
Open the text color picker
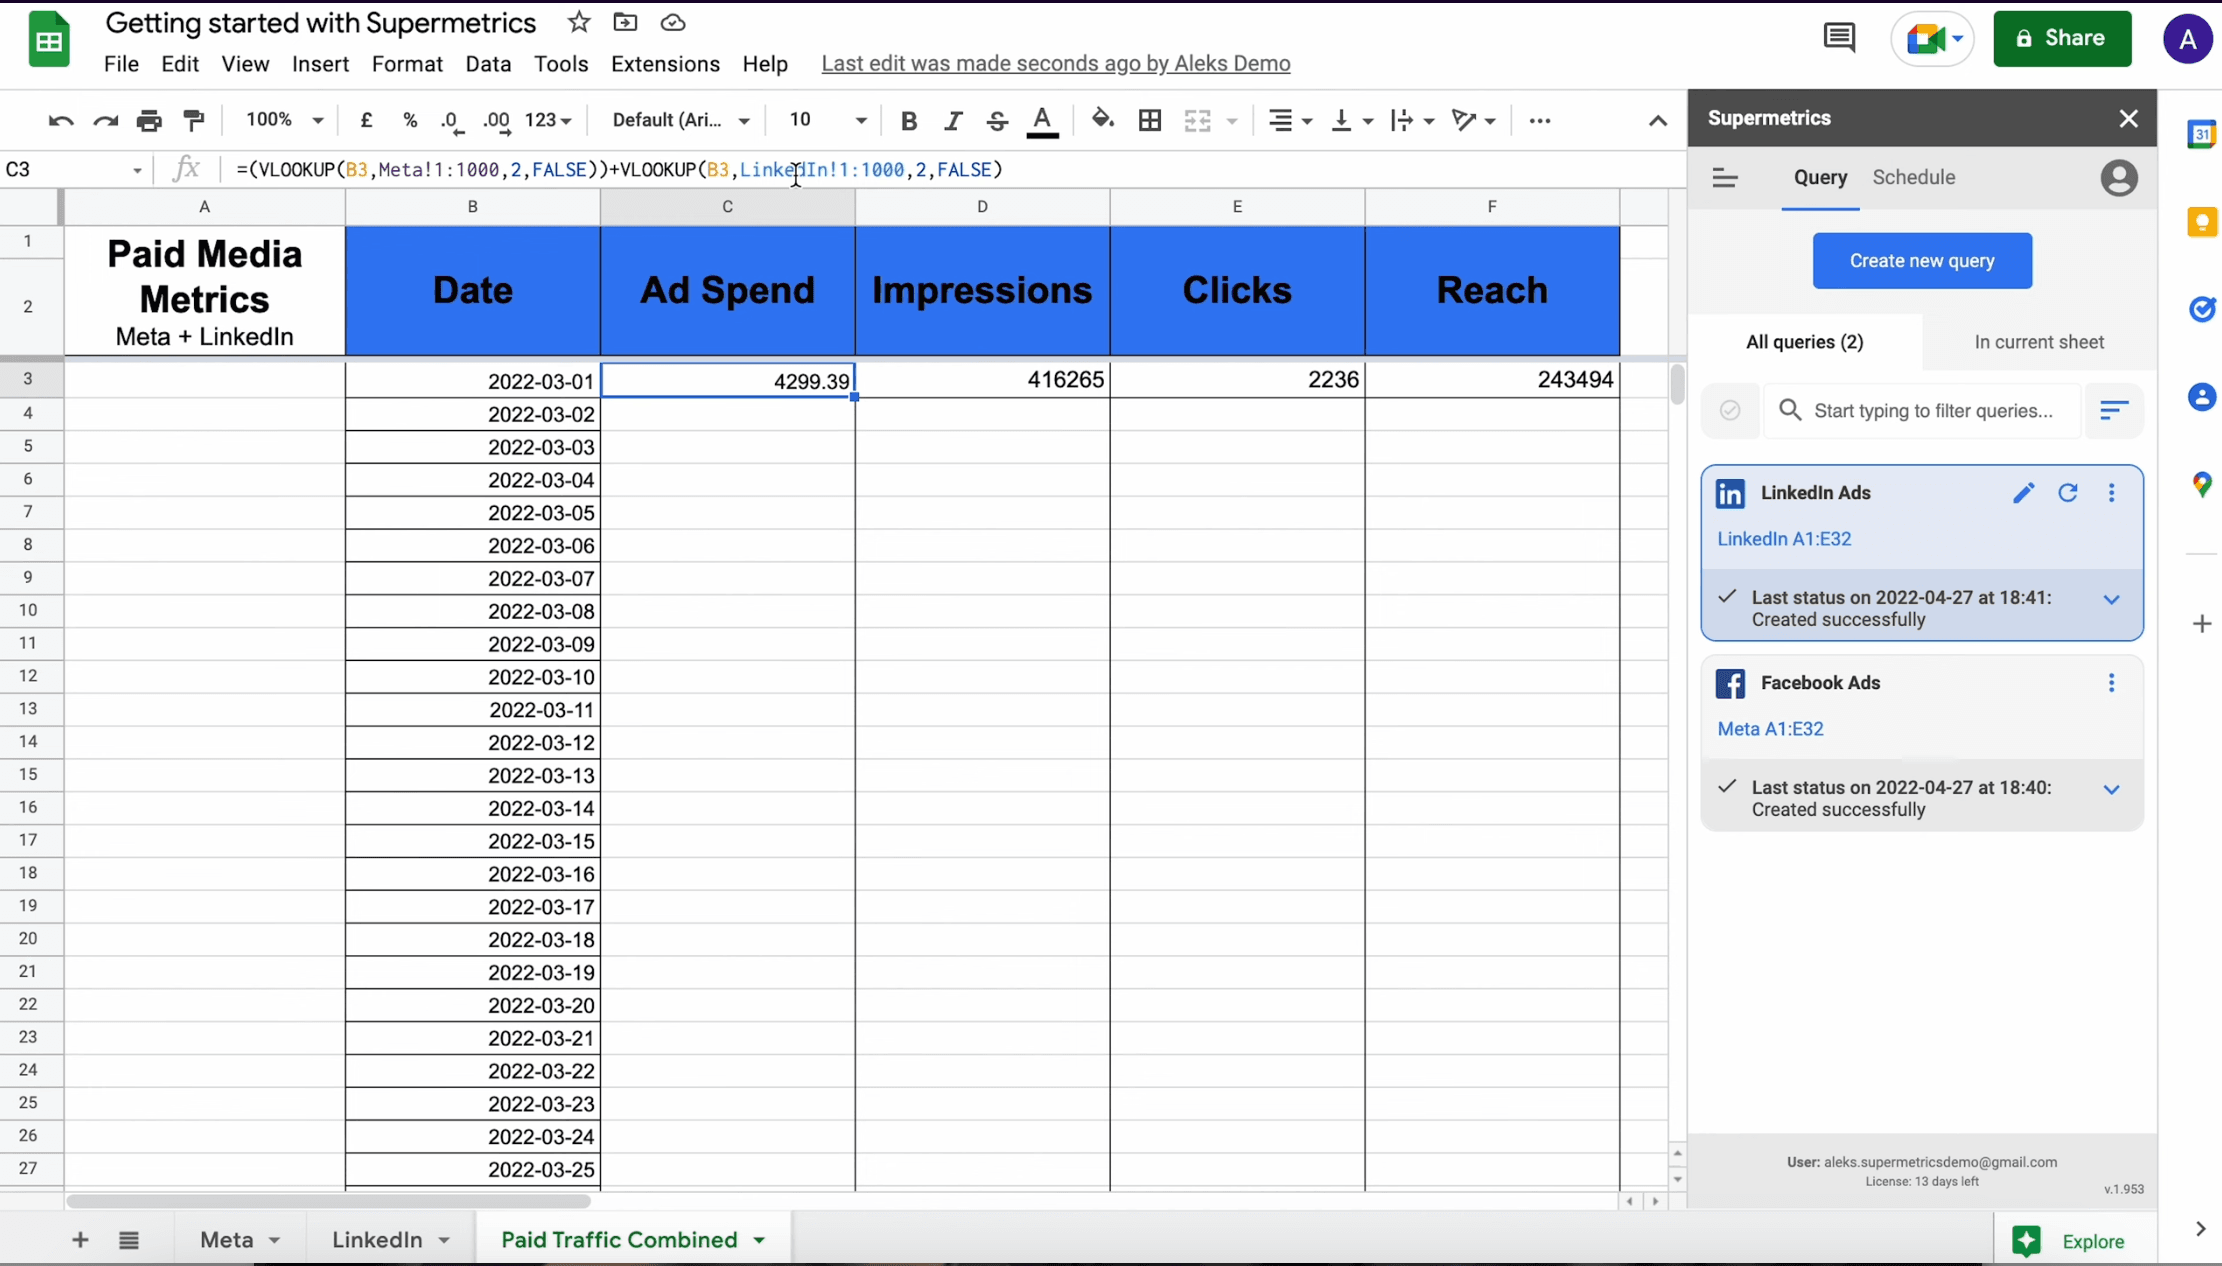point(1042,121)
